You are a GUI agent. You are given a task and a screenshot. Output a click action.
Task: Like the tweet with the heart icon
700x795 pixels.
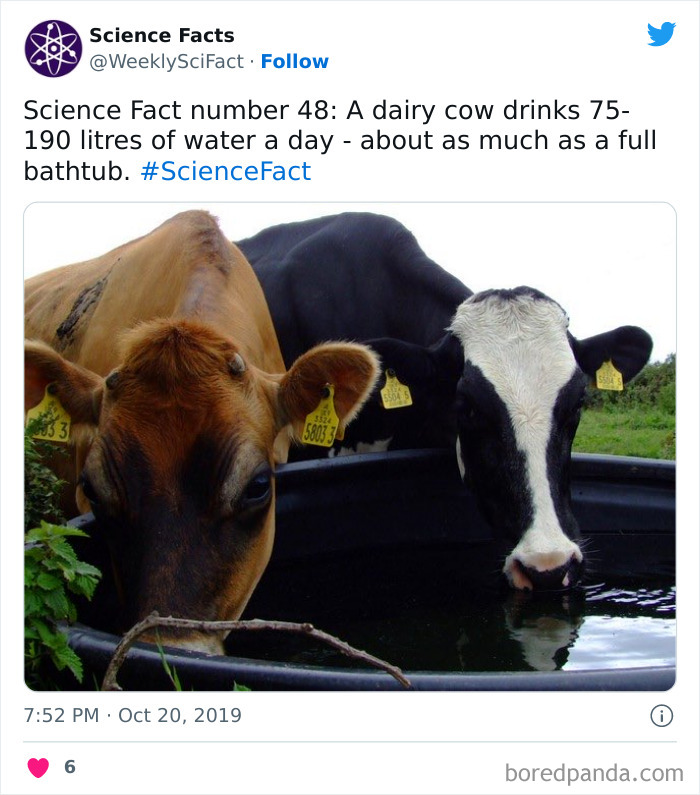(x=38, y=768)
